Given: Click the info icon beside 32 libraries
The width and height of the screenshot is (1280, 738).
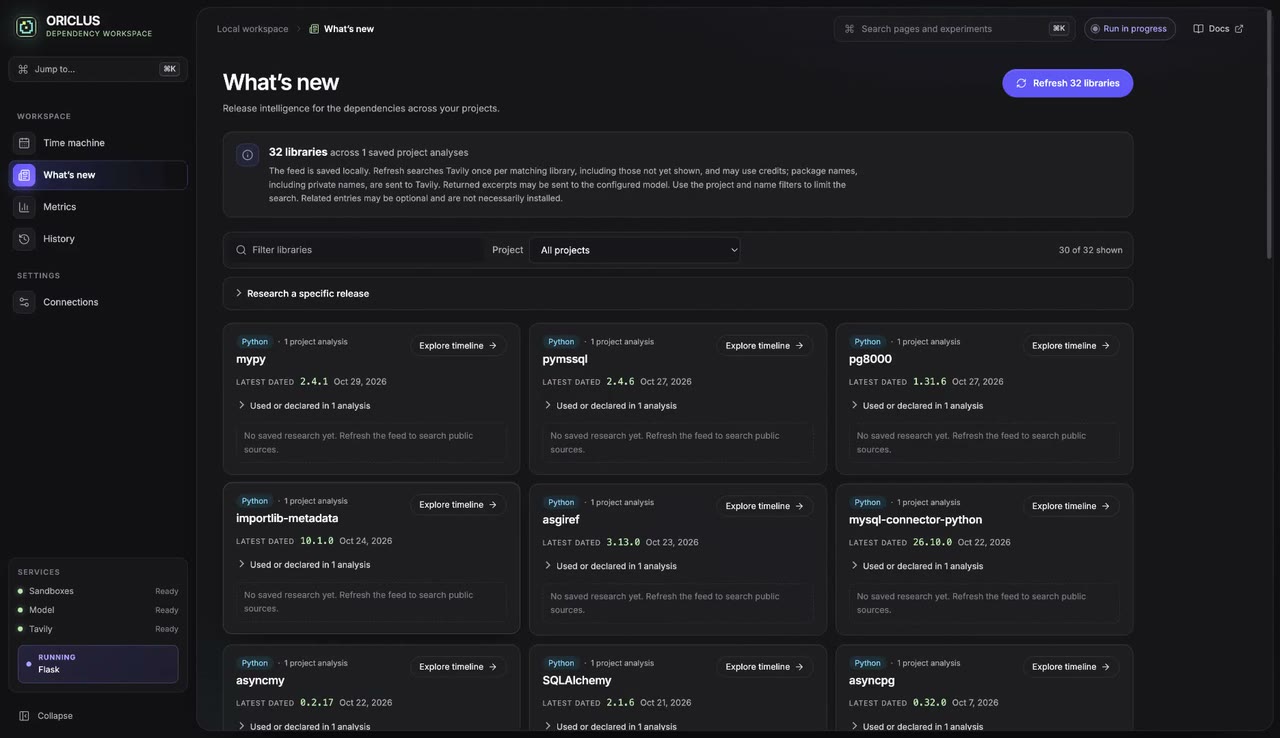Looking at the screenshot, I should (247, 155).
